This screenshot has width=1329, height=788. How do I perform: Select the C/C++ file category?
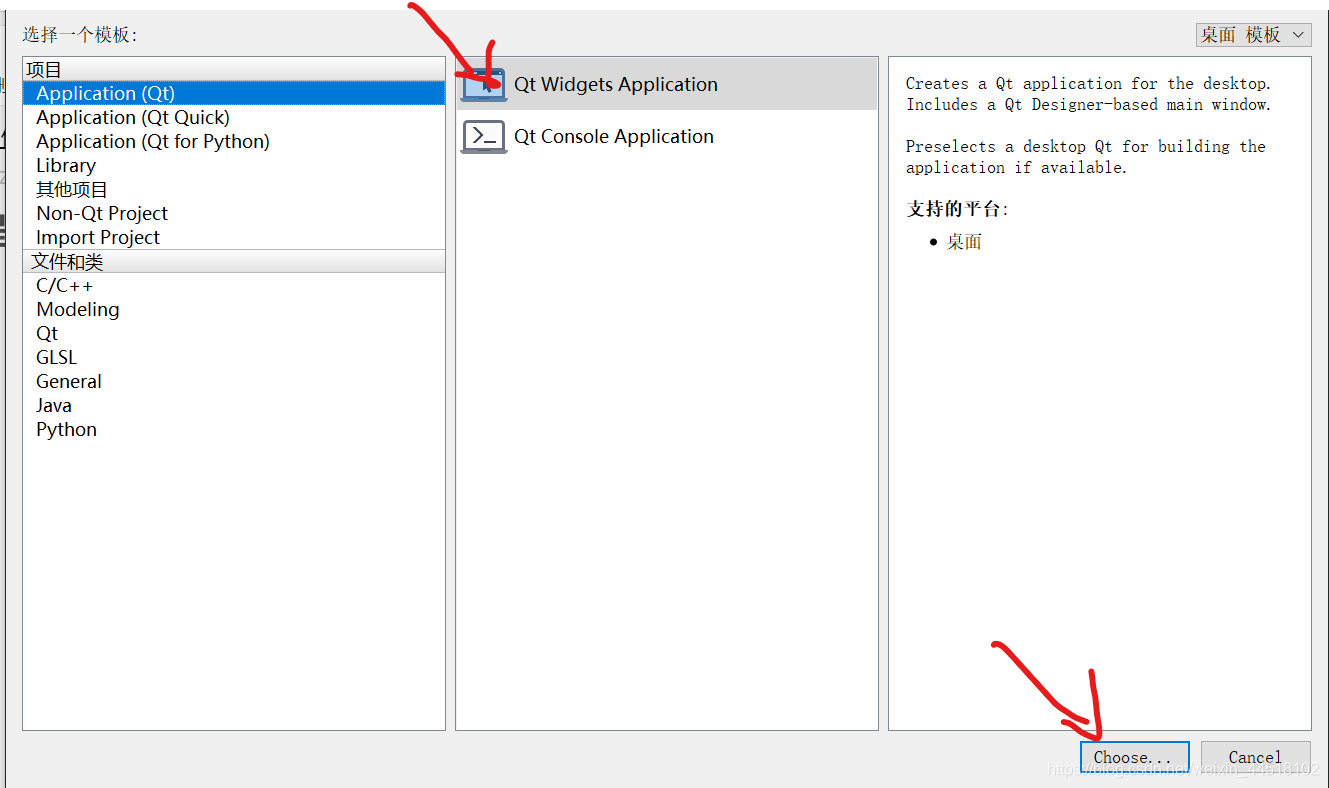click(x=234, y=285)
